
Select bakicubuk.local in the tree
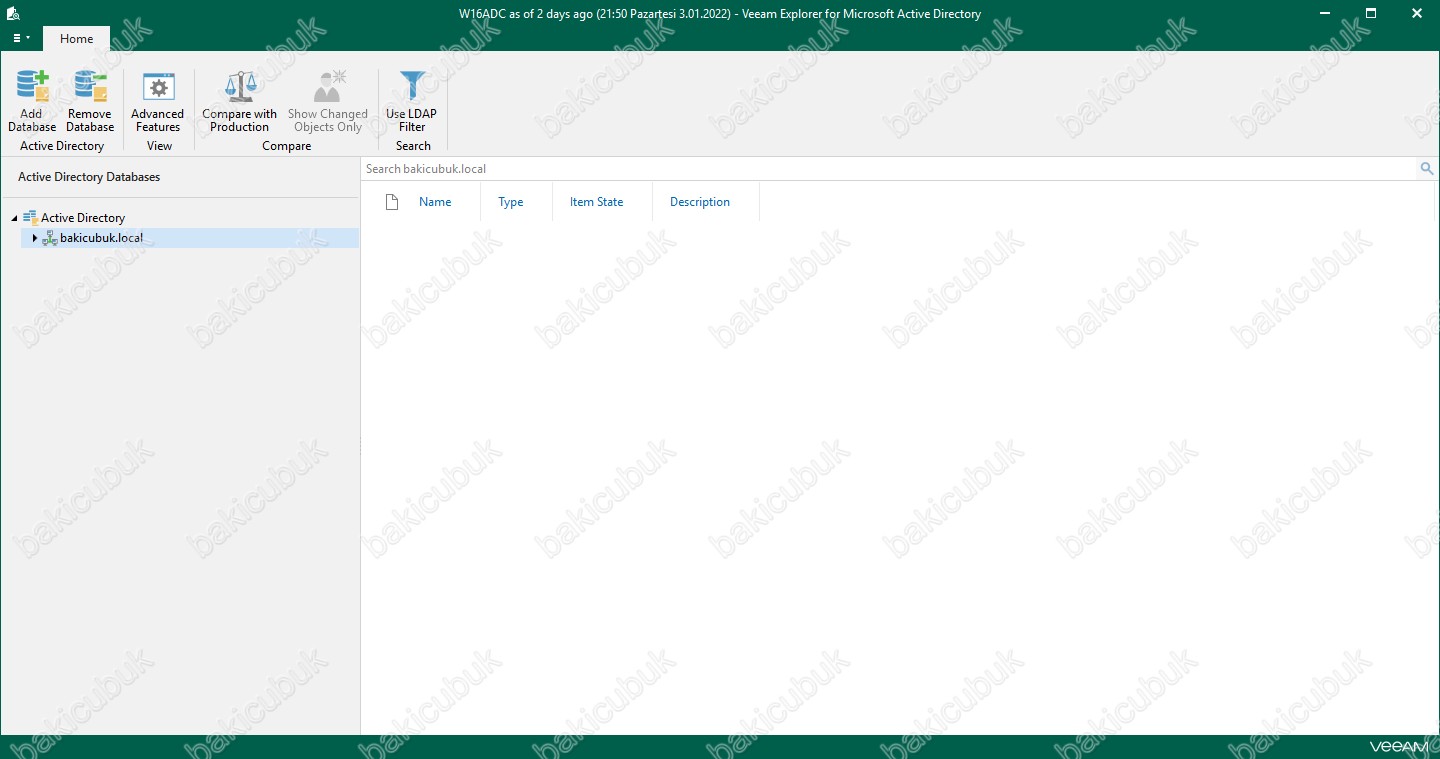(x=101, y=238)
